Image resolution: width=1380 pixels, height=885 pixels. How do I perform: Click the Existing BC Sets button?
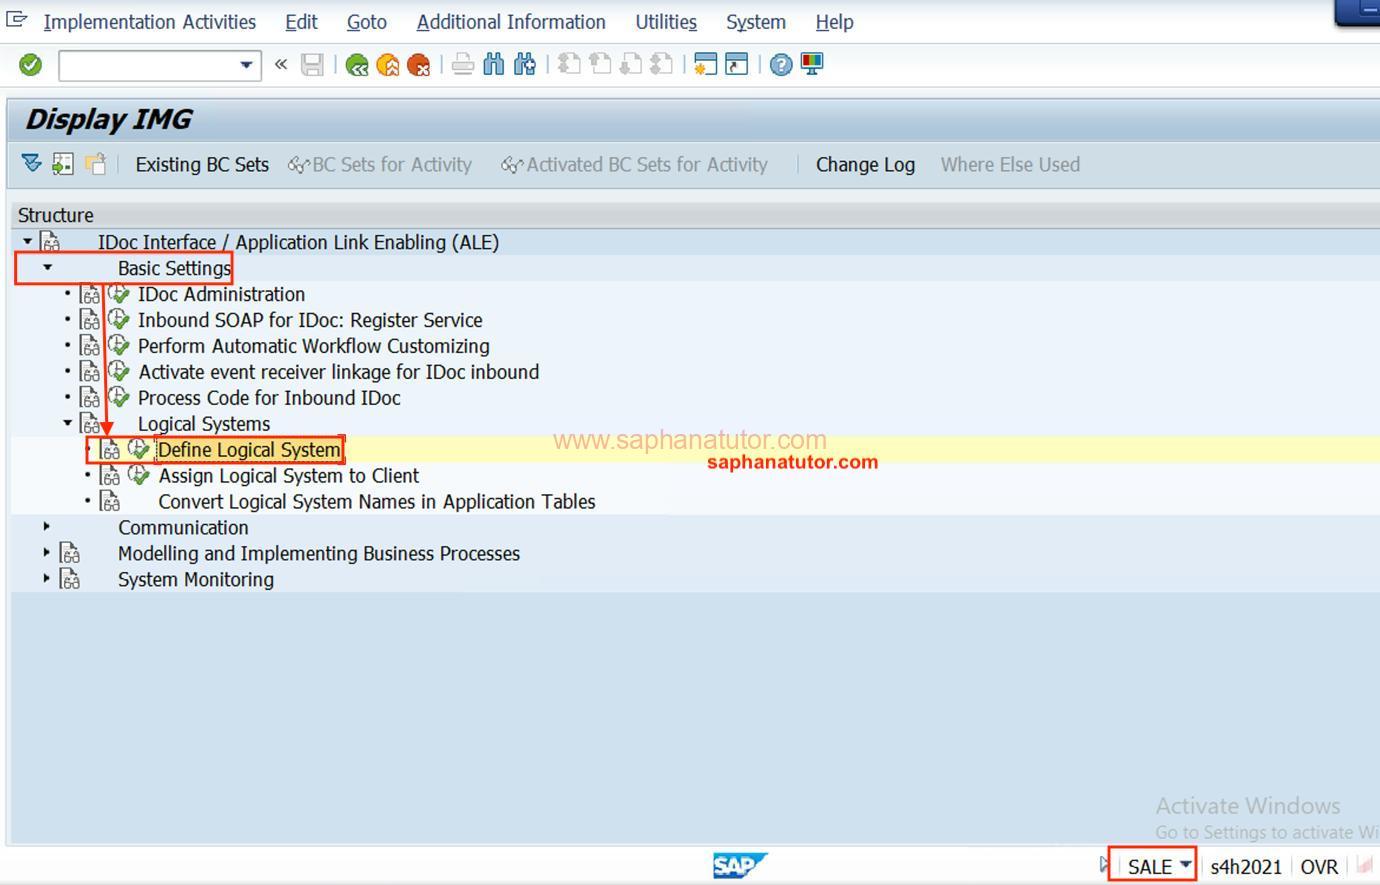202,165
